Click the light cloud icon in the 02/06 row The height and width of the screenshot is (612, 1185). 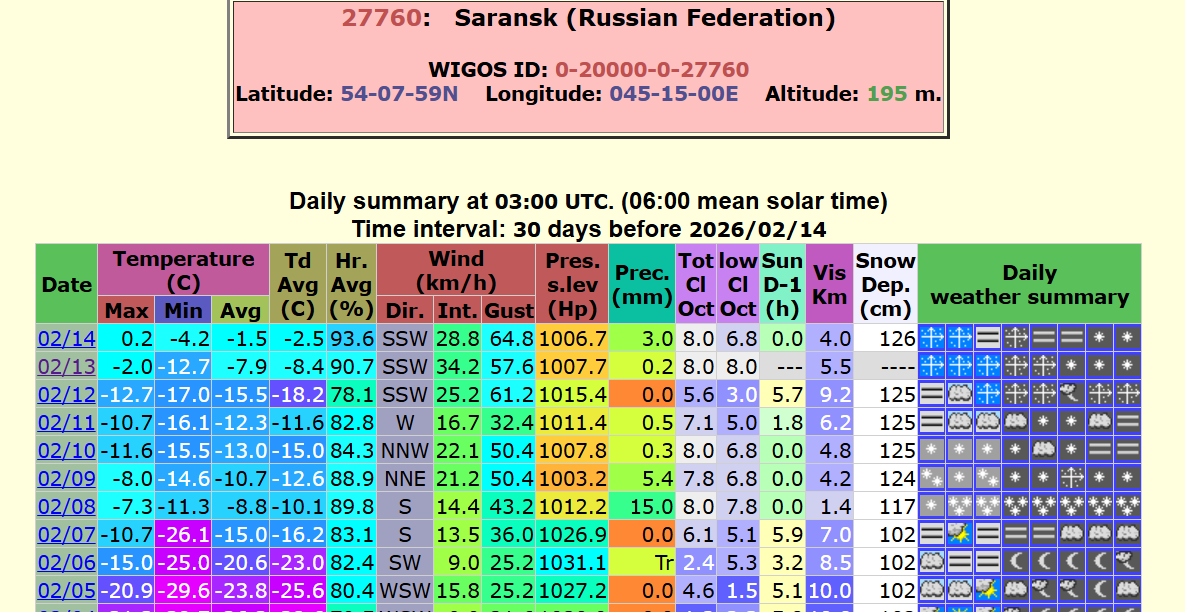[x=932, y=562]
